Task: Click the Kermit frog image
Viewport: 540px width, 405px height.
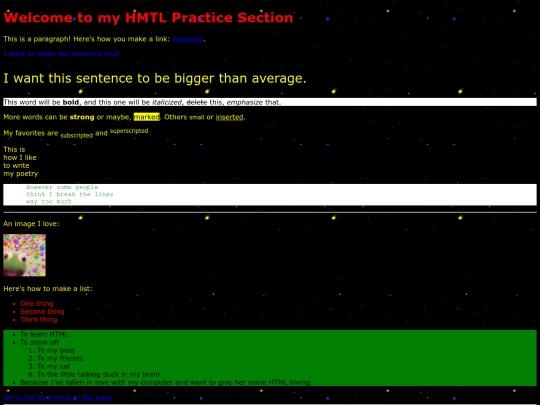Action: click(24, 255)
